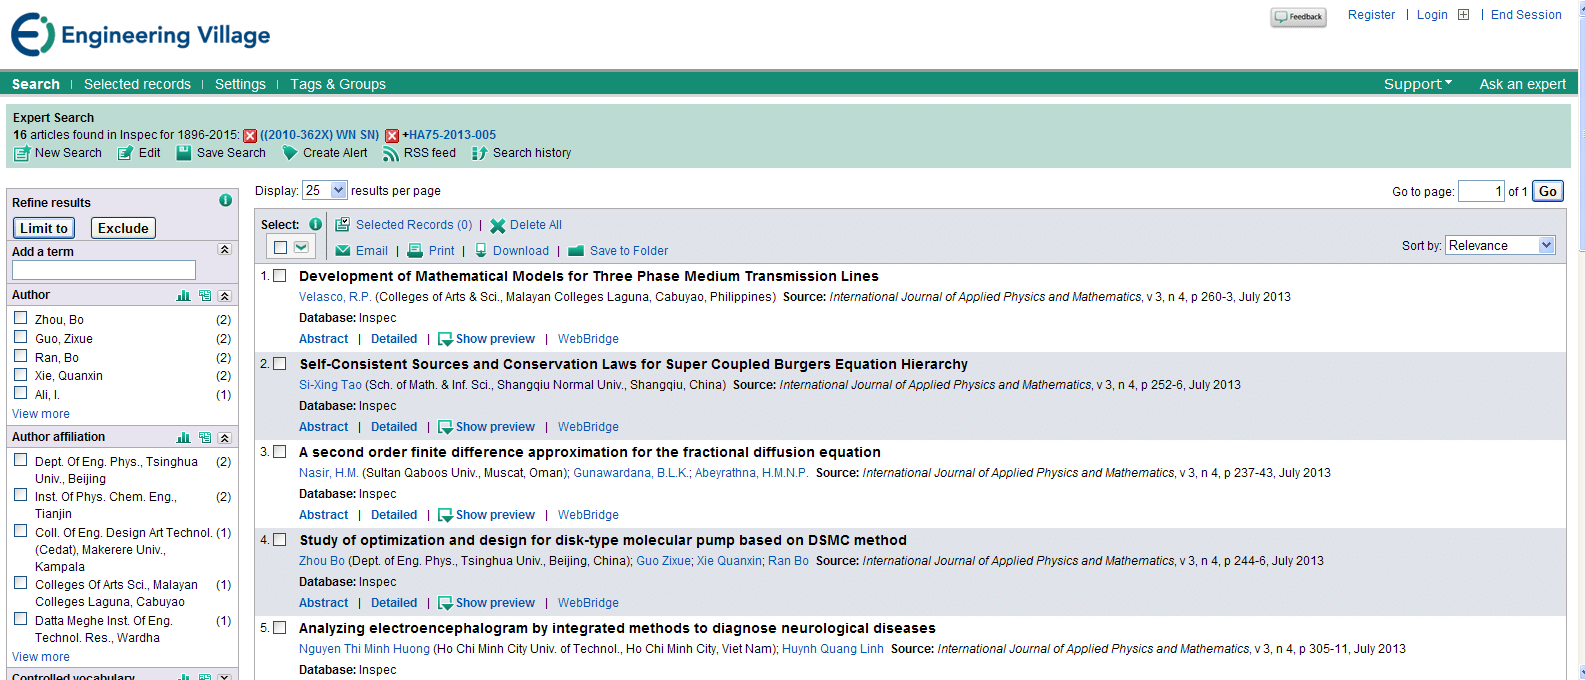Check the Guo, Zixue author checkbox

click(x=20, y=337)
